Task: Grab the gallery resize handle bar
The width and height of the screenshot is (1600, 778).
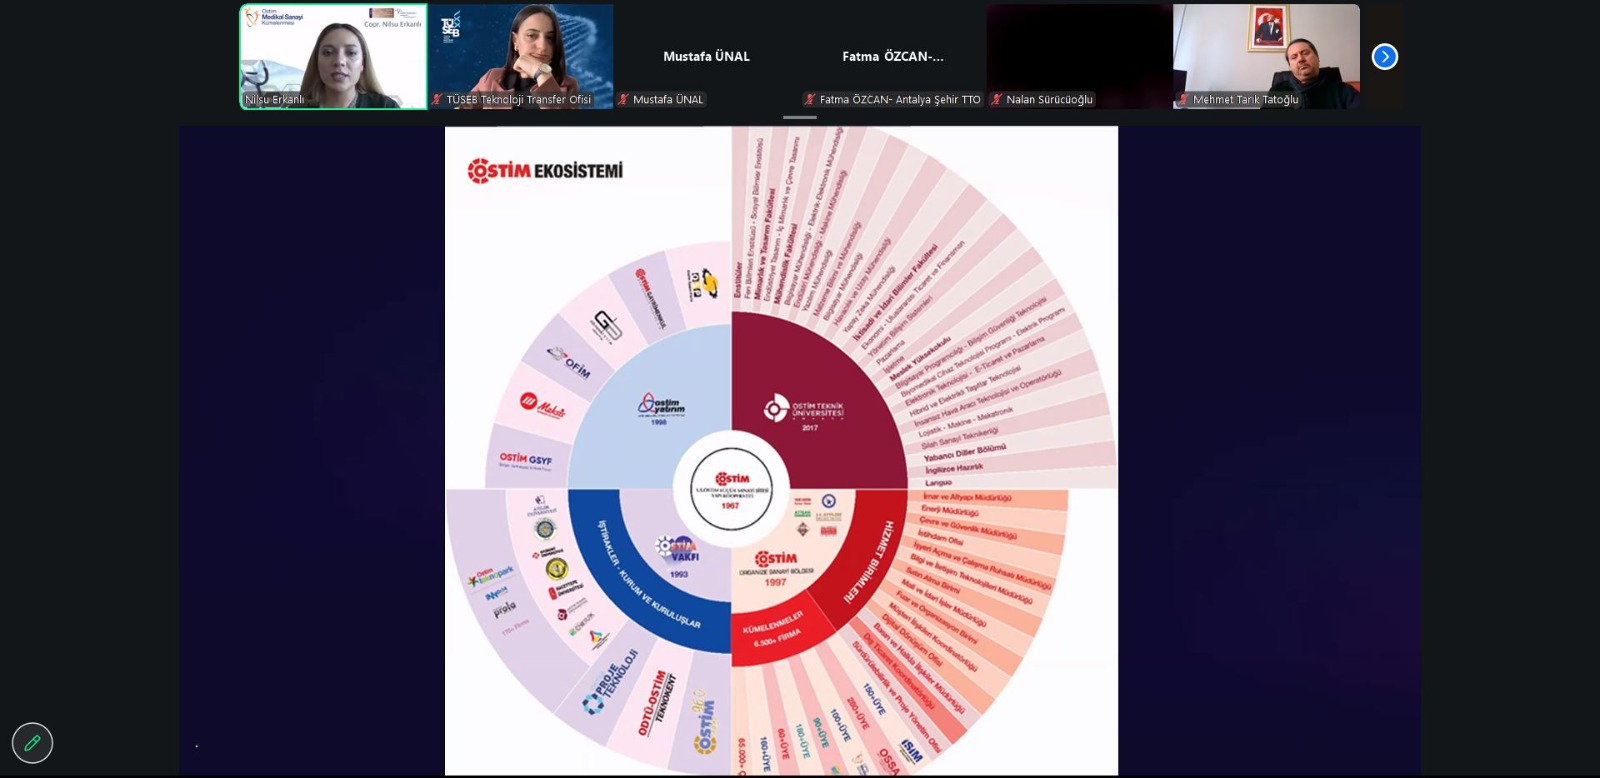Action: pos(799,118)
